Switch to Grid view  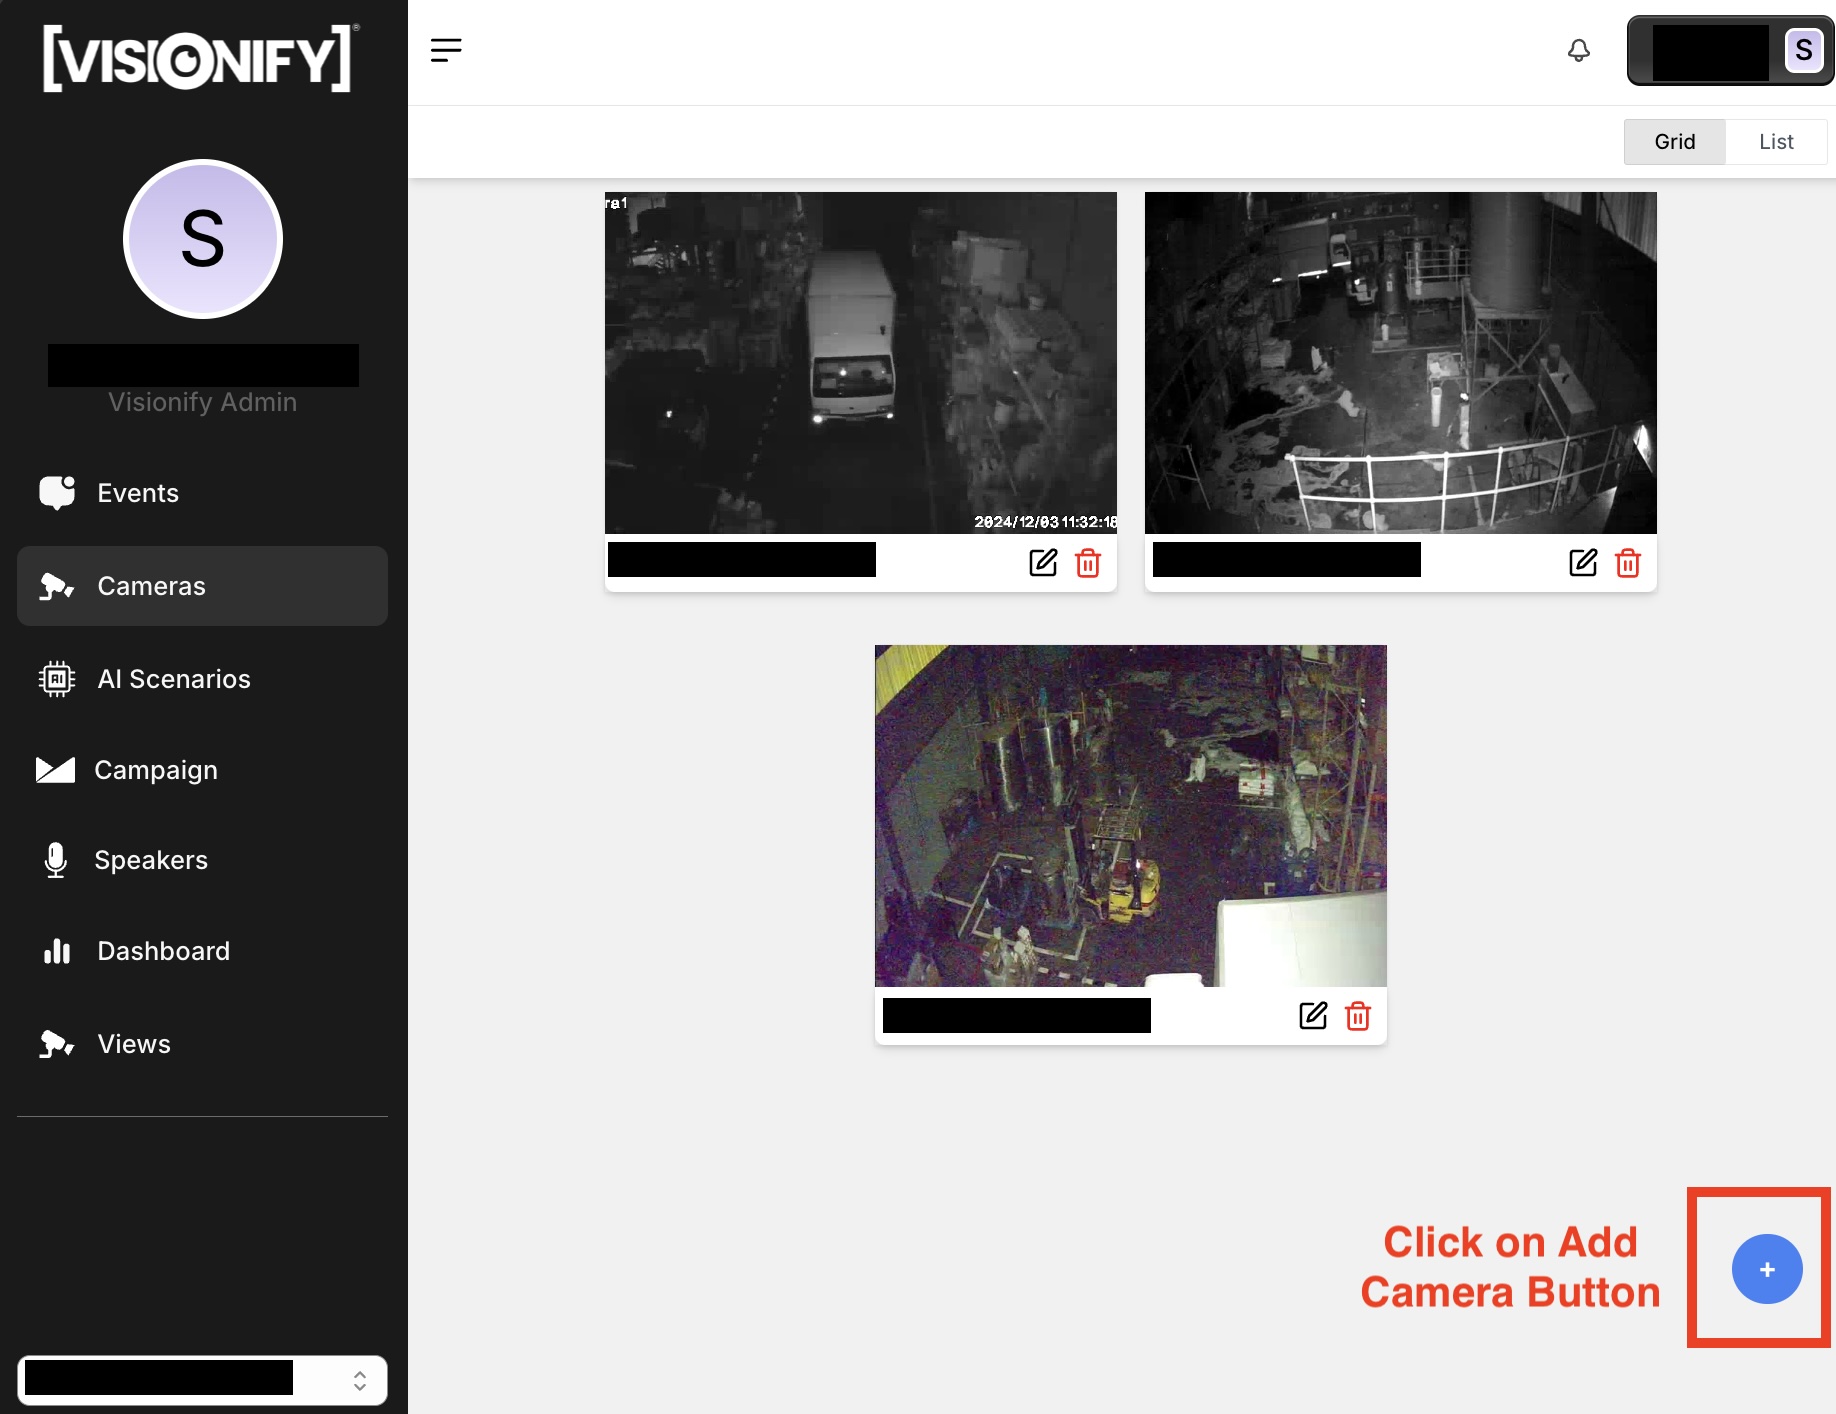(1675, 142)
